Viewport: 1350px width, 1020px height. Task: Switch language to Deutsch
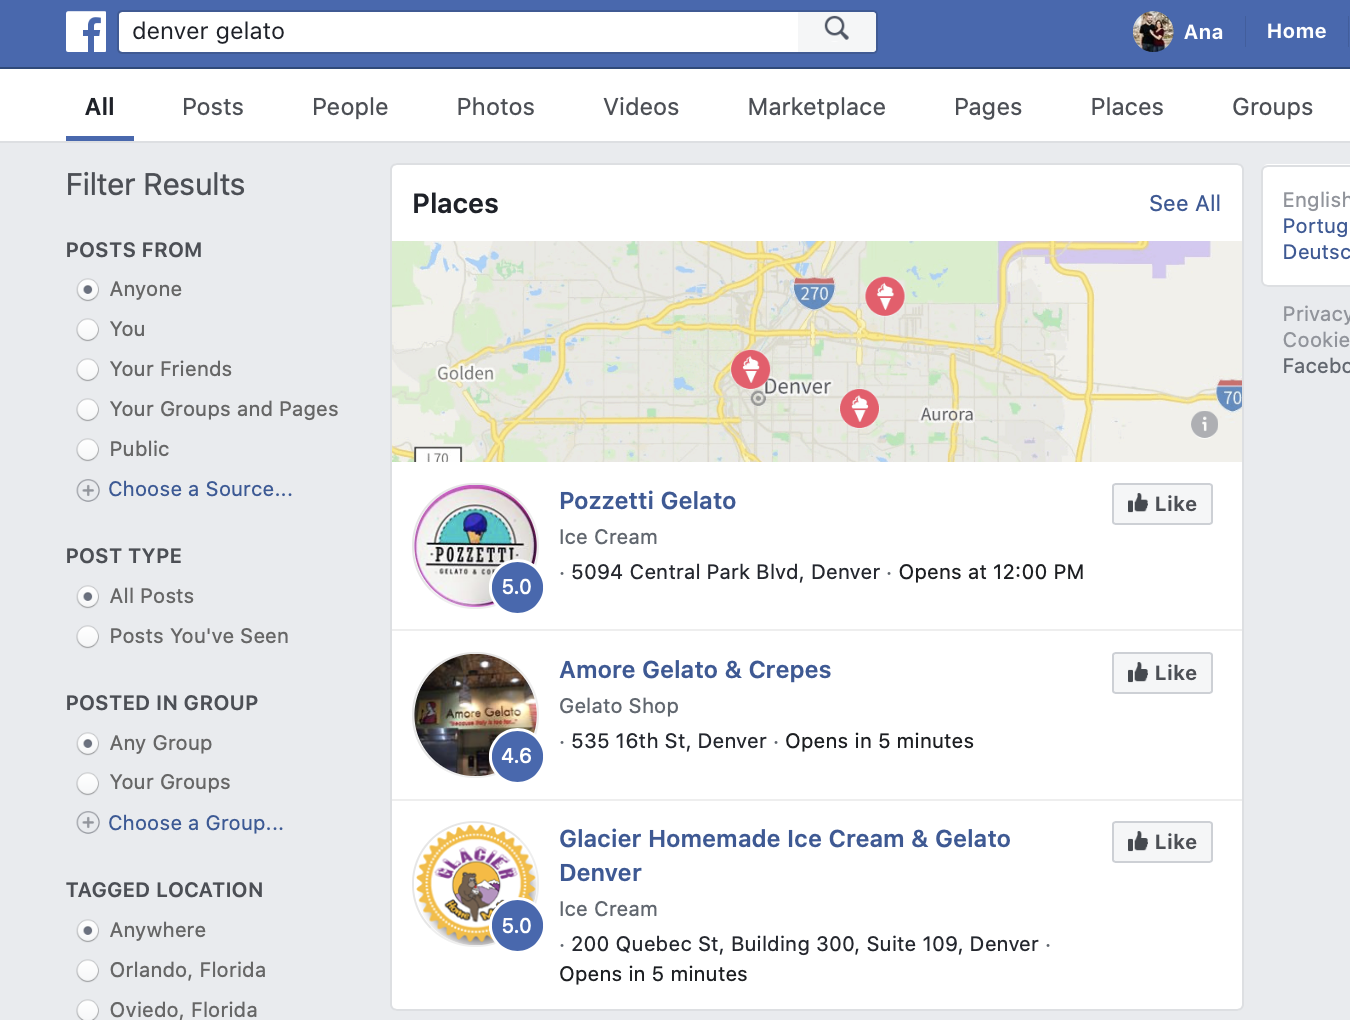pos(1316,252)
